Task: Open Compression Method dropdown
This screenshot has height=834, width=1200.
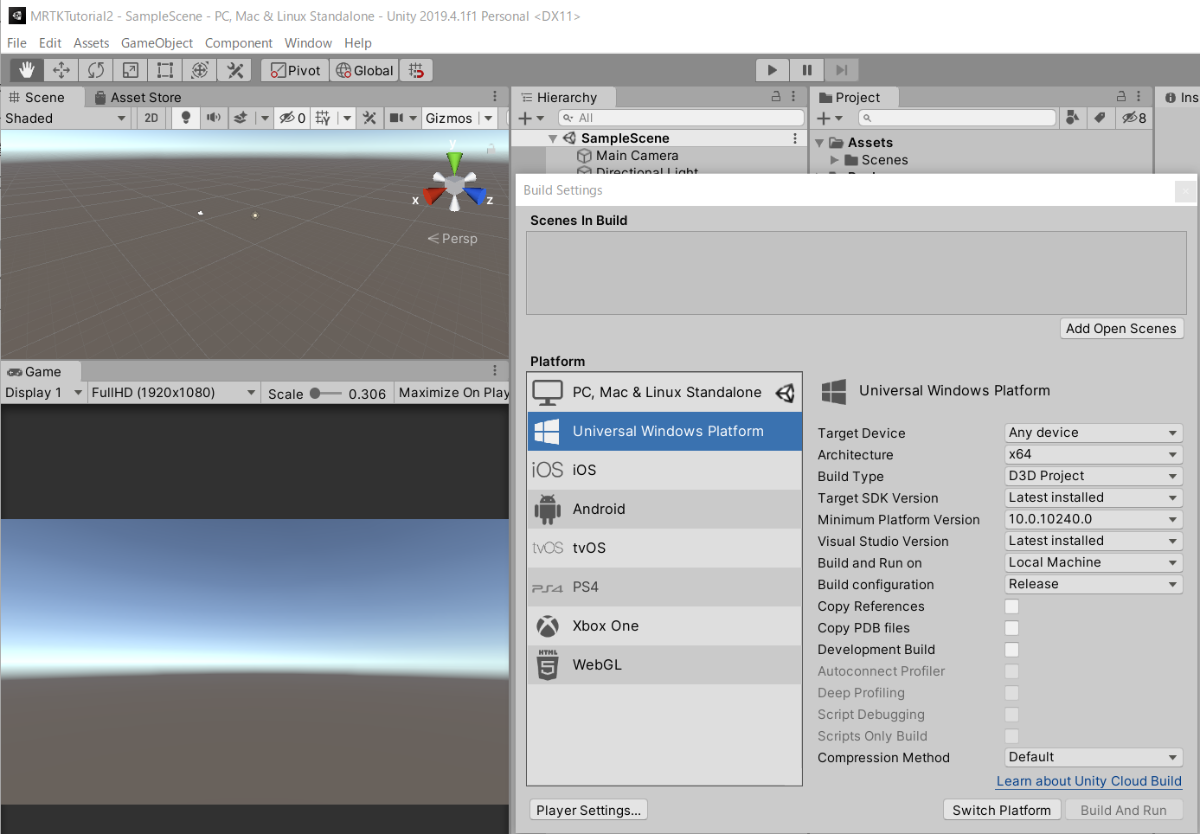Action: tap(1094, 758)
